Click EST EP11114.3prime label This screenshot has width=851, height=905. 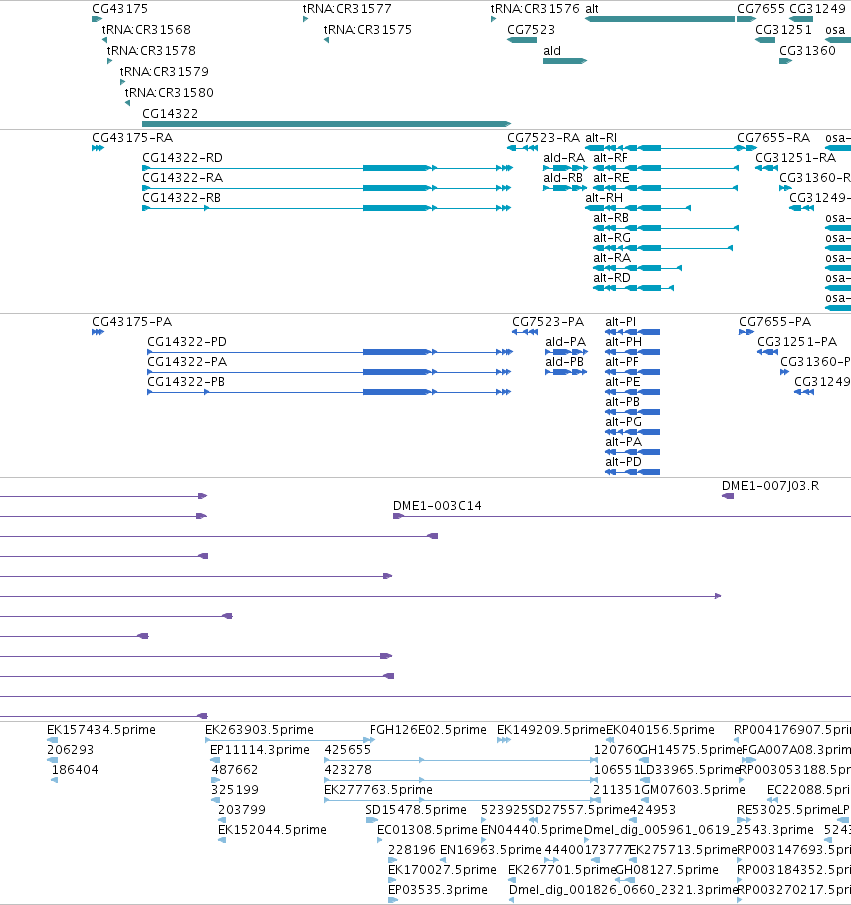(260, 750)
